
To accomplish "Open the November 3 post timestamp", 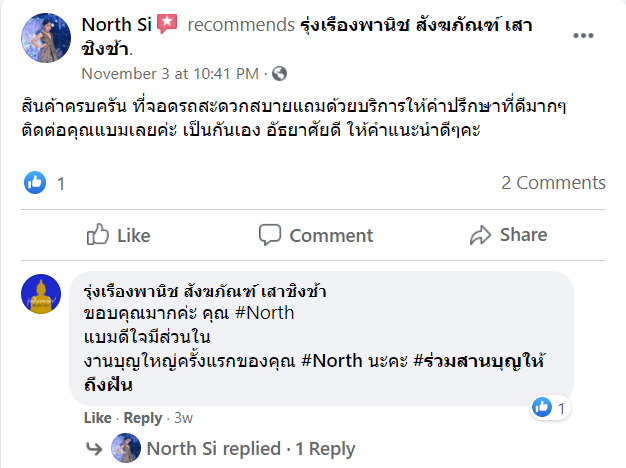I will coord(170,73).
